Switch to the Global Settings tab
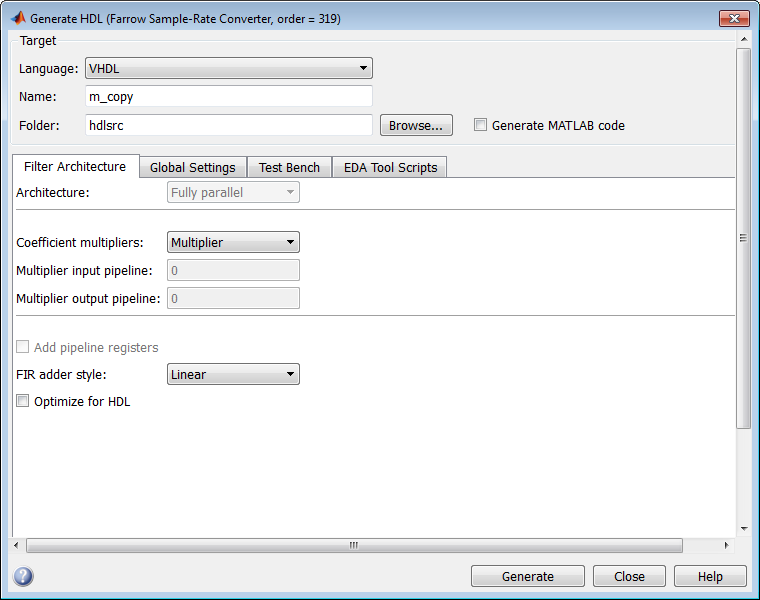760x600 pixels. coord(193,167)
